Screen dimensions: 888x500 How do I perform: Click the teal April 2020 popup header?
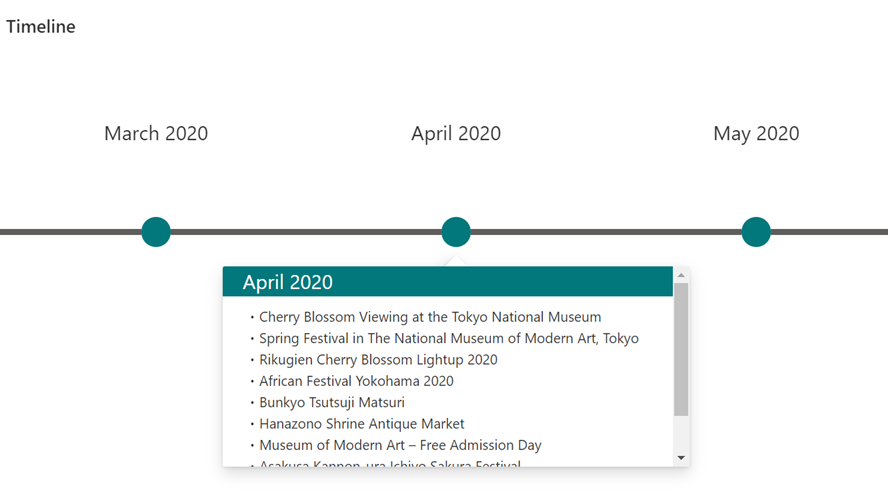pos(447,281)
